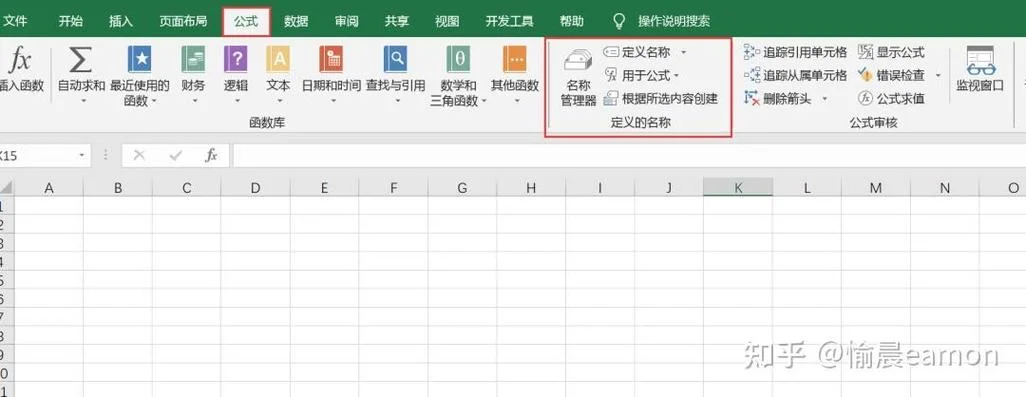Expand the 财务 dropdown arrow
Viewport: 1026px width, 397px height.
194,101
